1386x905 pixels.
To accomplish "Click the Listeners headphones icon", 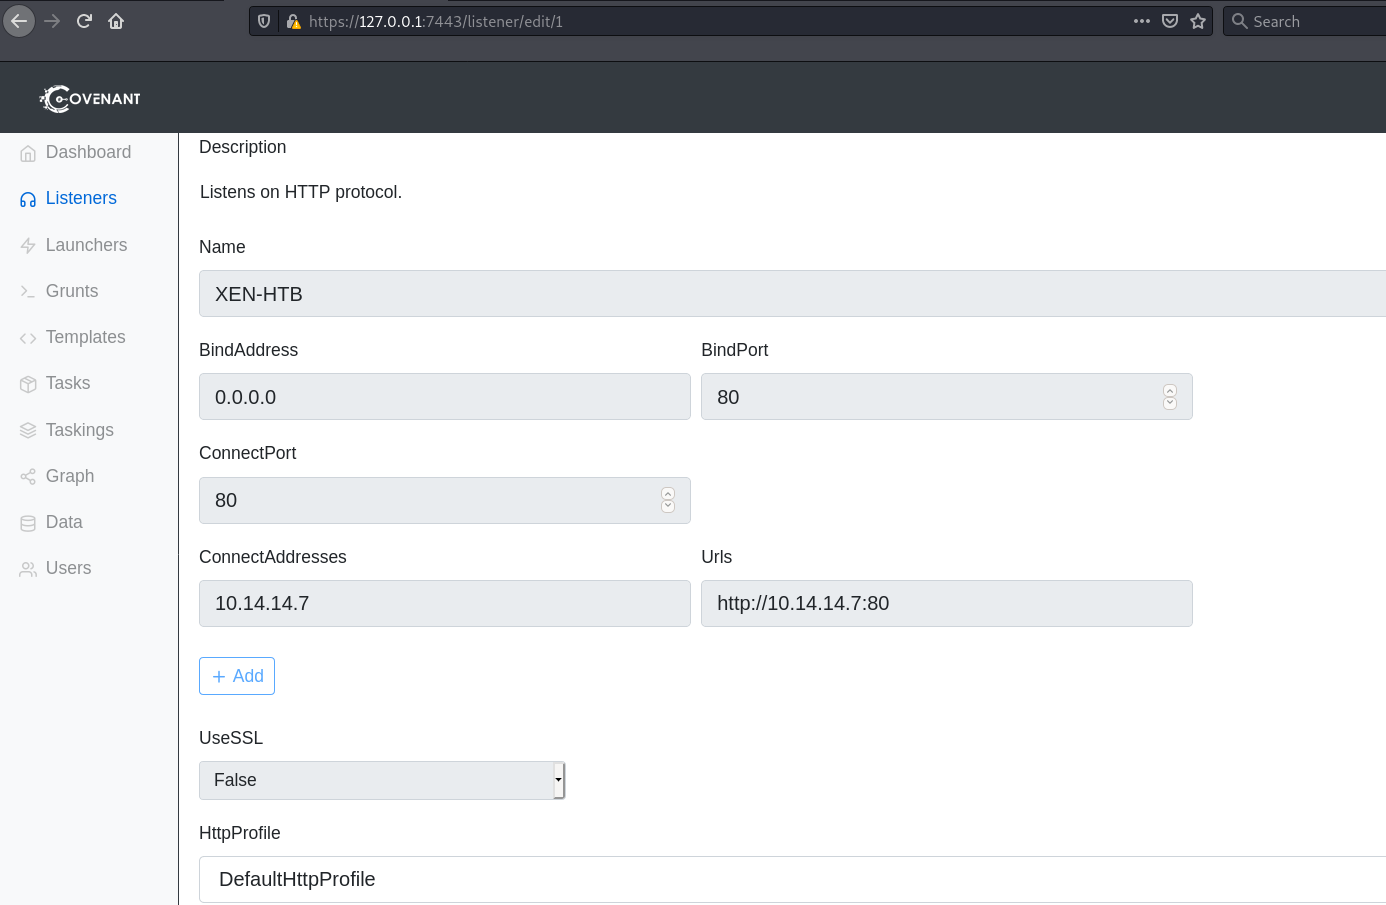I will point(28,199).
